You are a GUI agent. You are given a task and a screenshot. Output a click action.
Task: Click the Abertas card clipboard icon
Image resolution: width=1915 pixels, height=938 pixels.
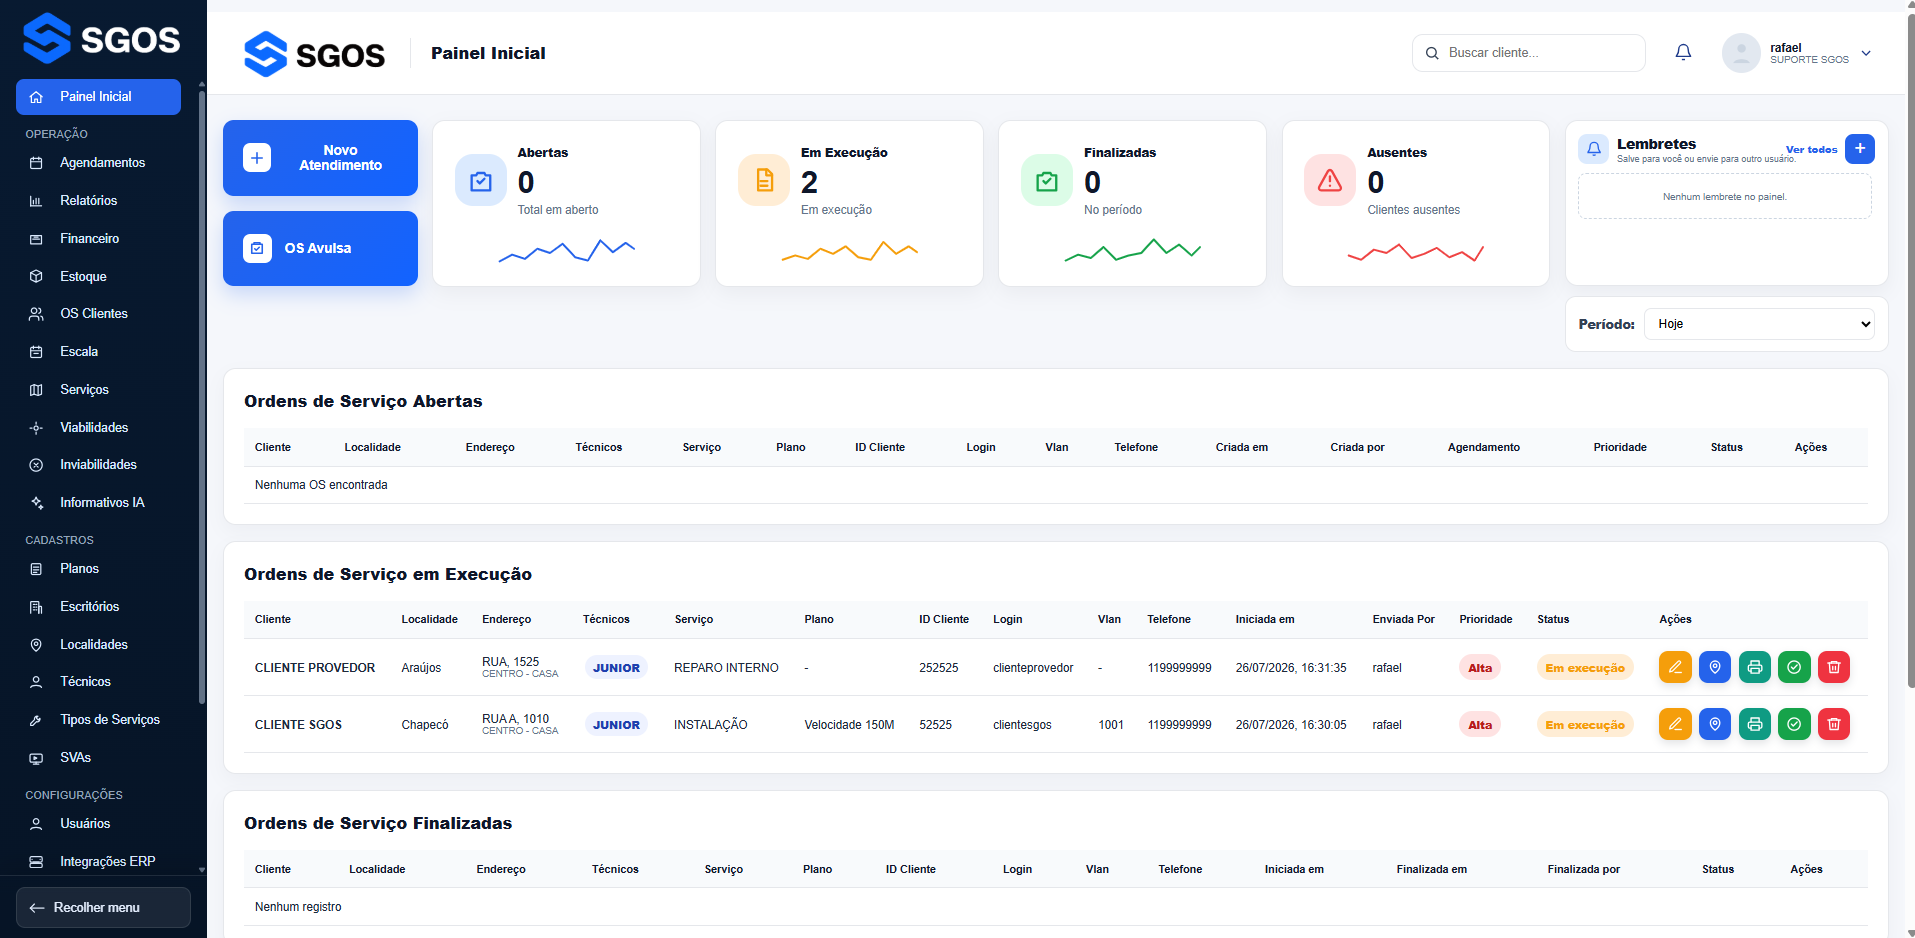click(x=481, y=181)
